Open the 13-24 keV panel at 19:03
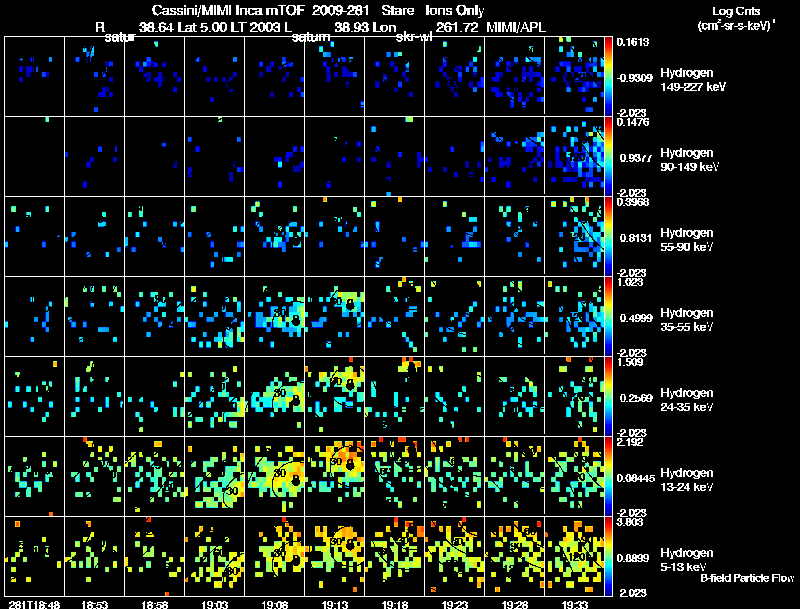Screen dimensions: 800x609 pos(215,477)
